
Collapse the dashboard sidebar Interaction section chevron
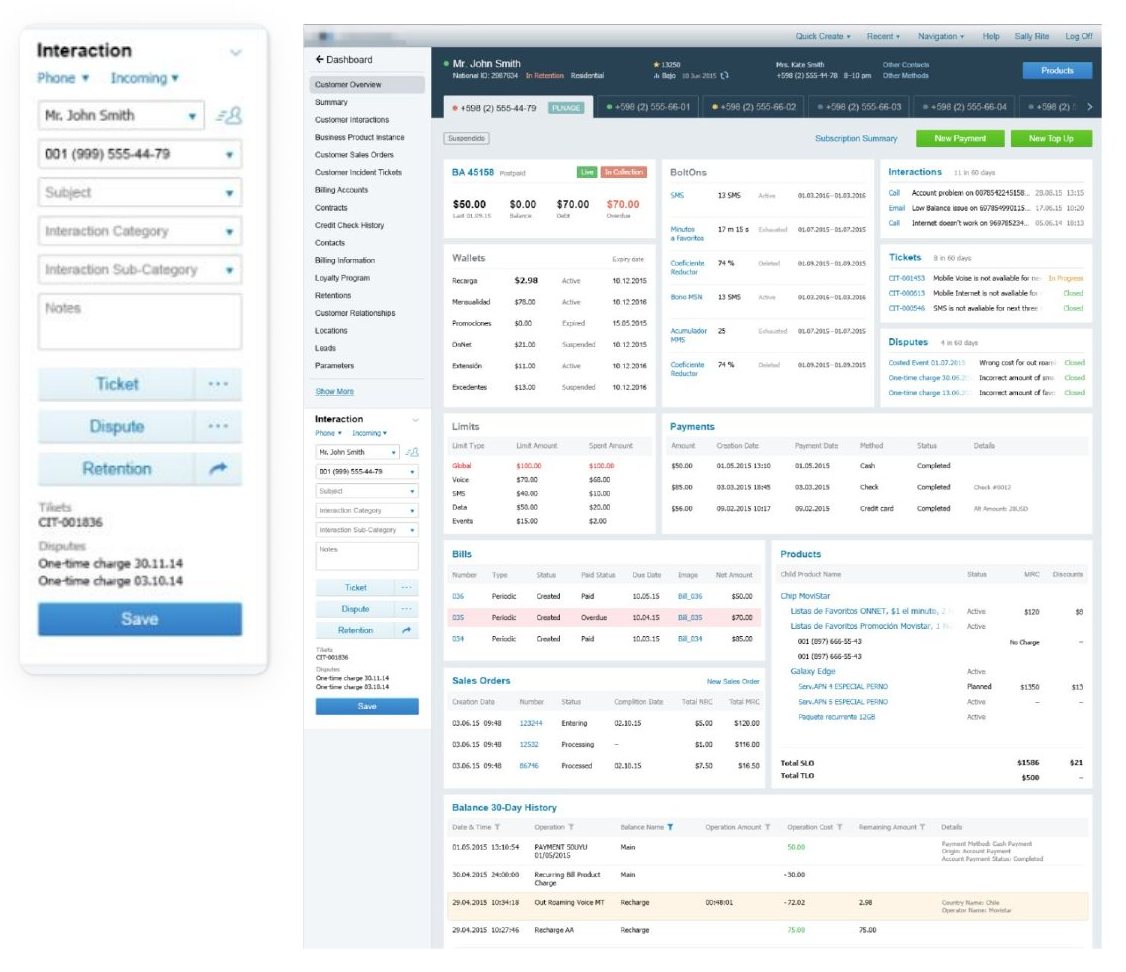415,420
